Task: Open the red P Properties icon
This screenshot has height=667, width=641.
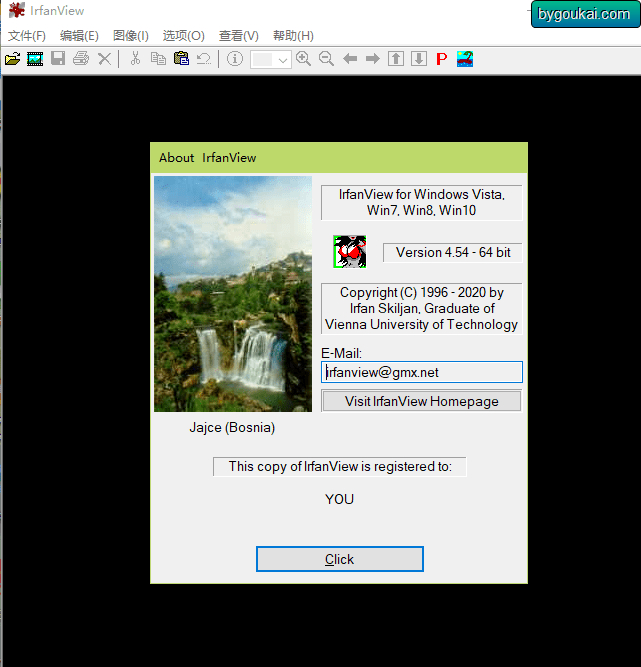Action: [442, 59]
